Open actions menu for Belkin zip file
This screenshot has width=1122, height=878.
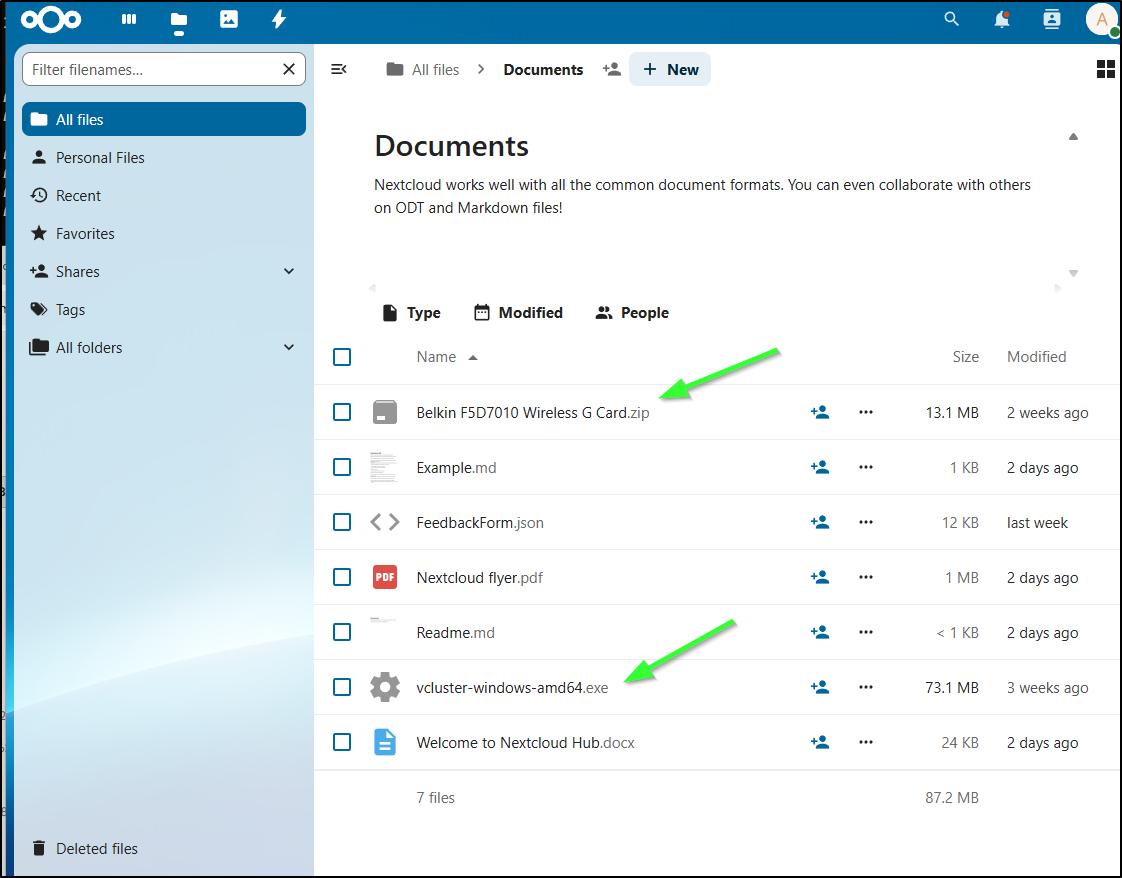click(x=866, y=412)
